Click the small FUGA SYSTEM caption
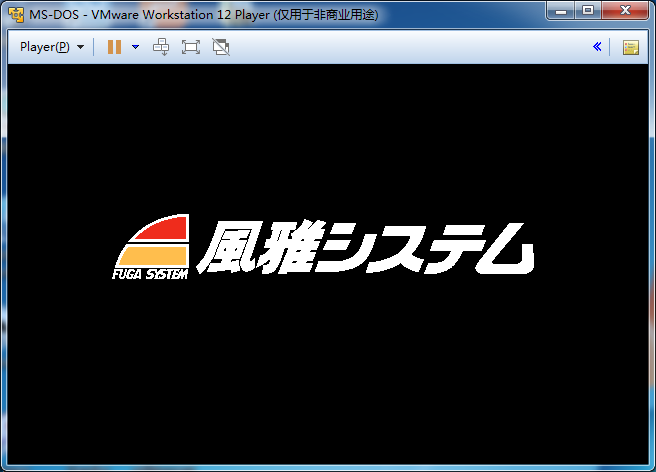This screenshot has width=656, height=472. pyautogui.click(x=150, y=275)
